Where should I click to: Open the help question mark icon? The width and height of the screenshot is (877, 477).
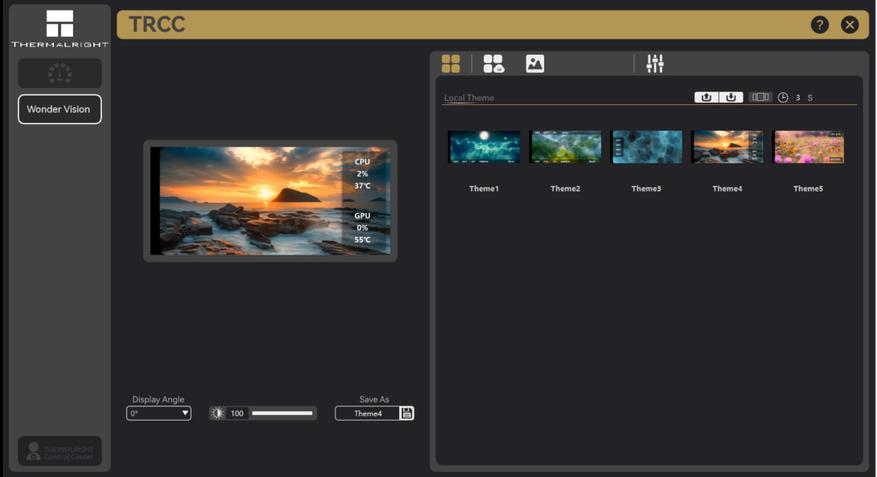click(820, 25)
